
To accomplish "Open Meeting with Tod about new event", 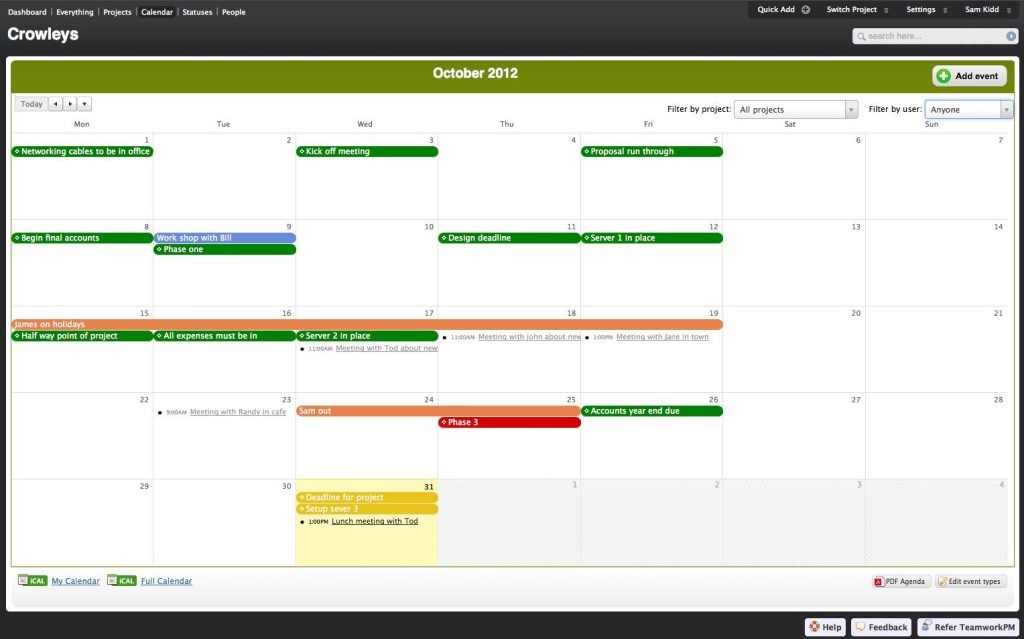I will tap(387, 348).
